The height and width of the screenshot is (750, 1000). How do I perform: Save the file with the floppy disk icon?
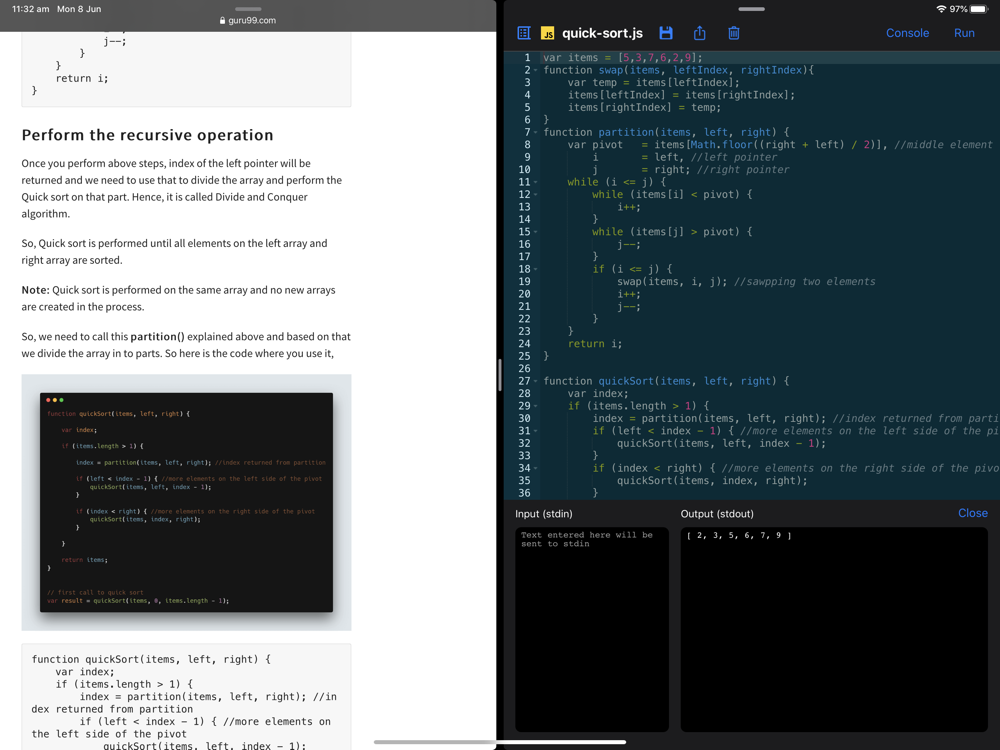666,33
